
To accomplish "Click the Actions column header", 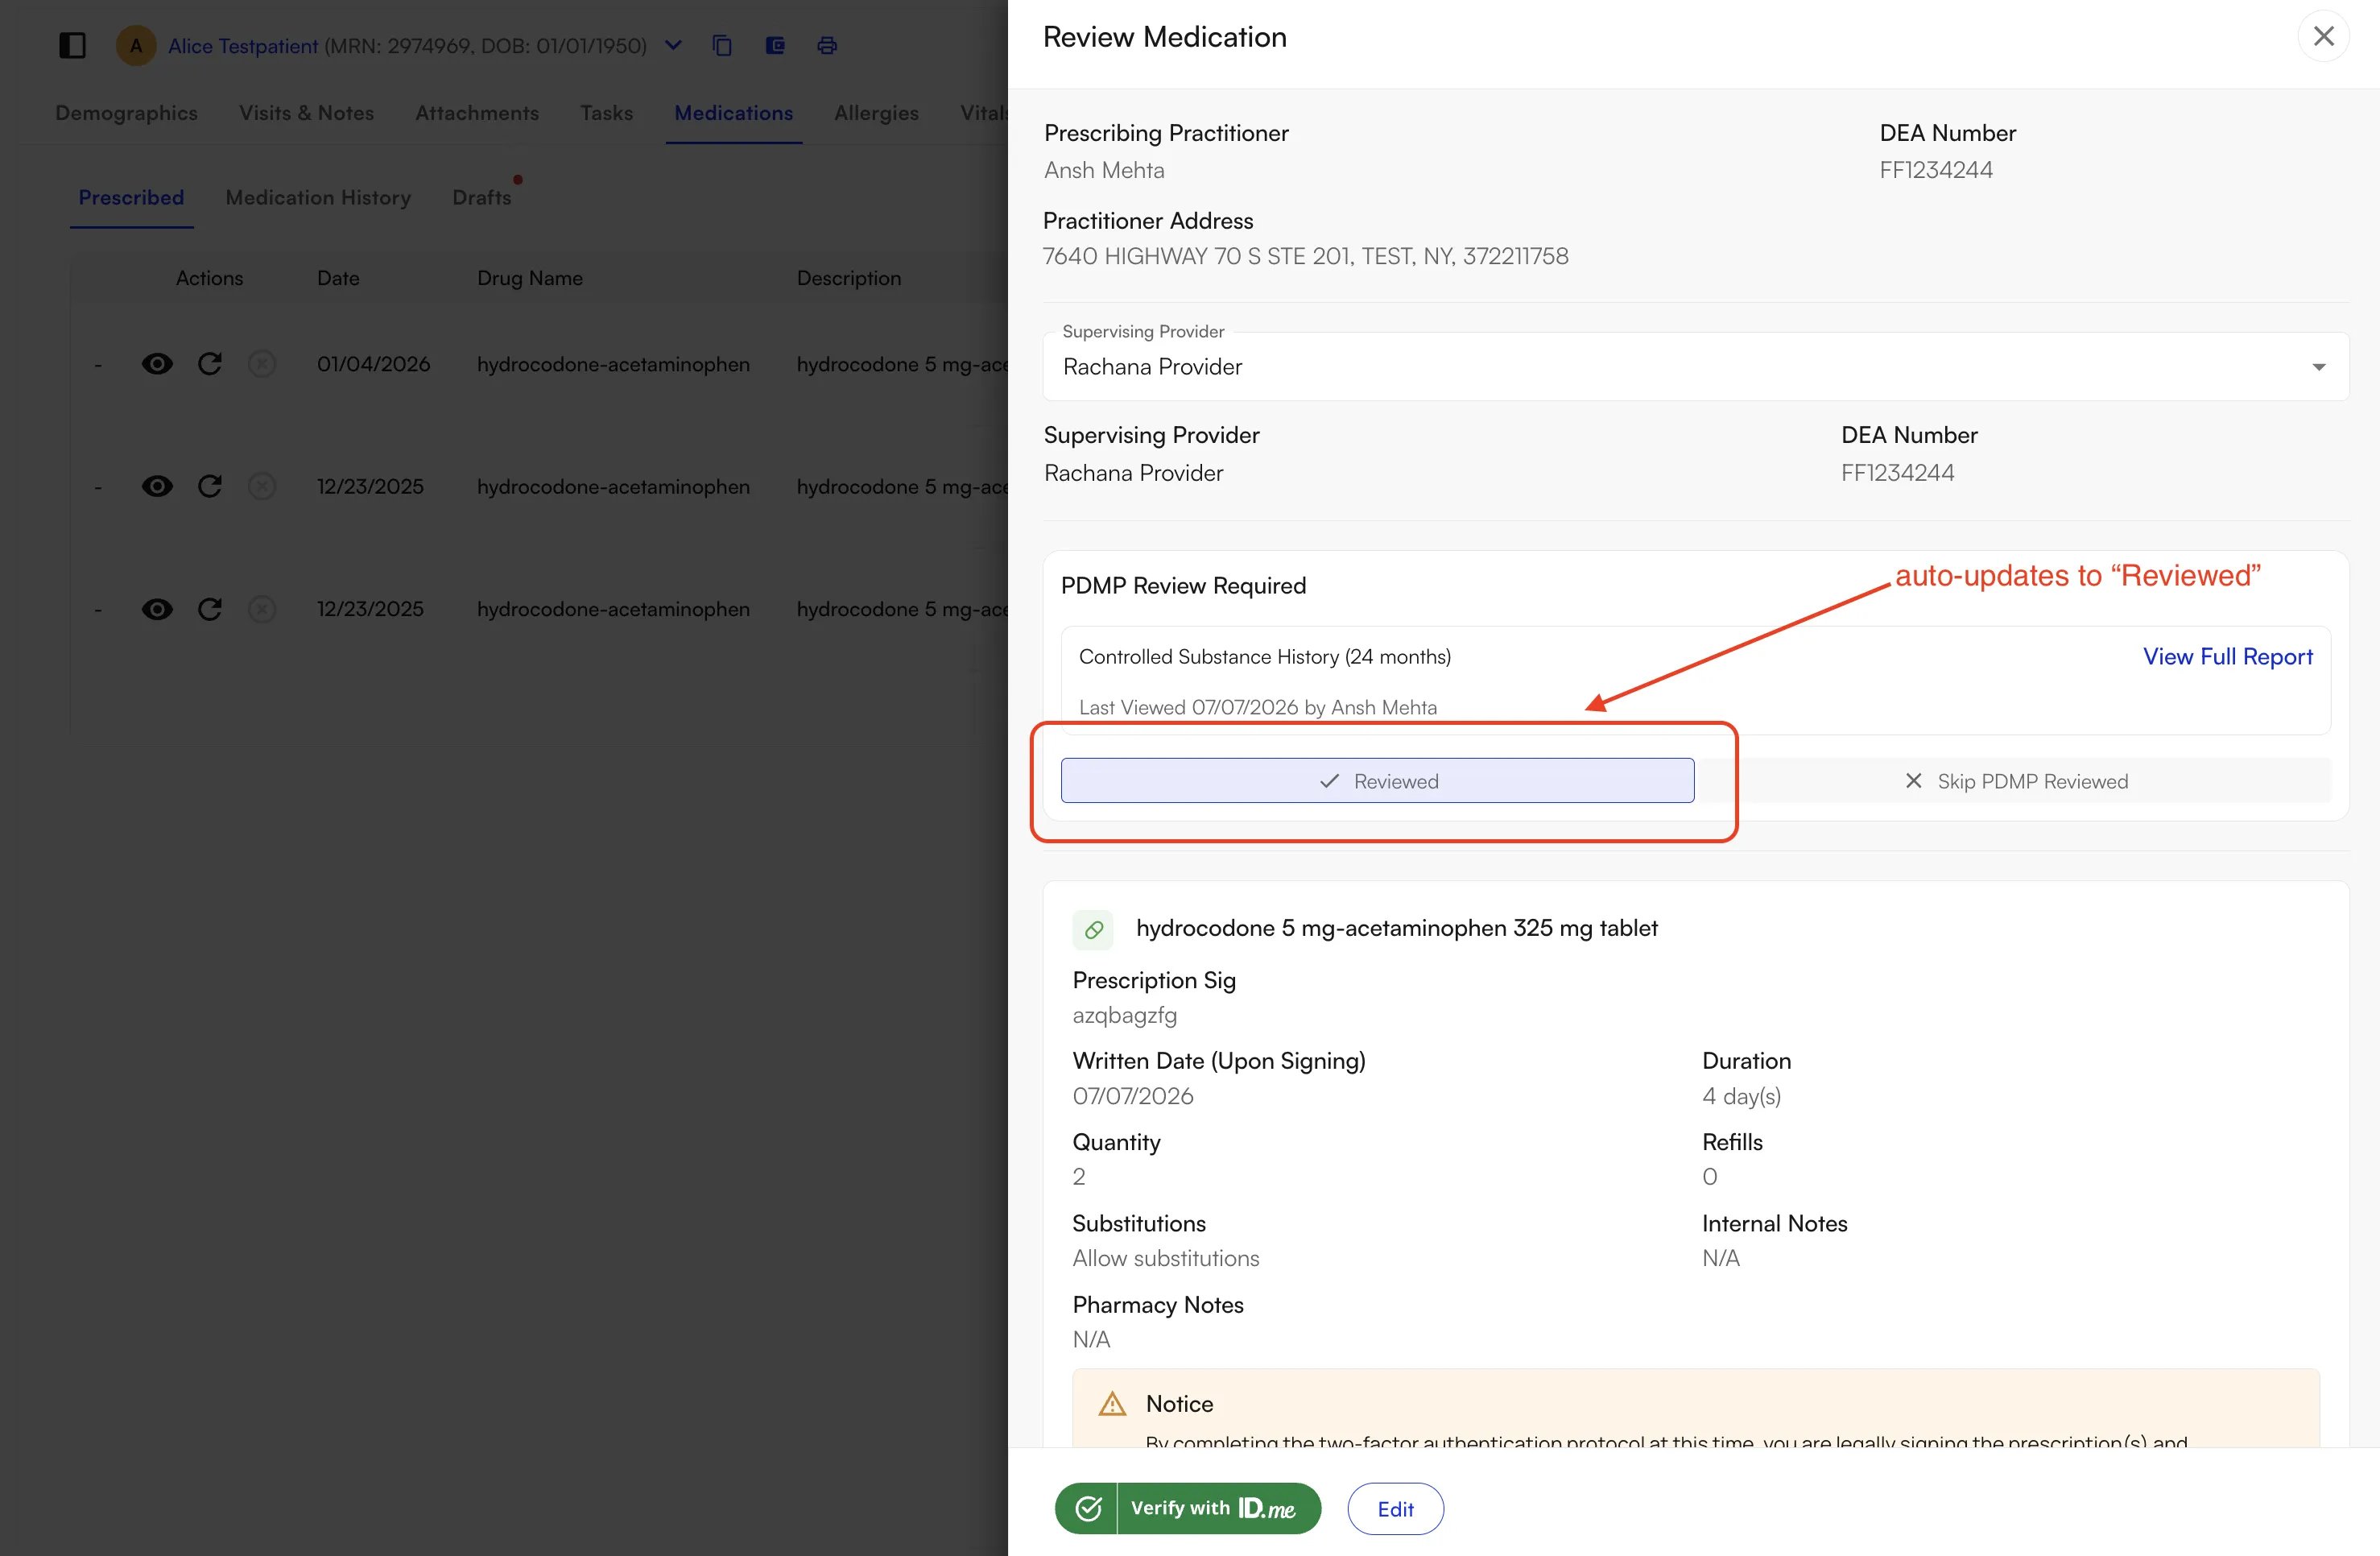I will 209,278.
